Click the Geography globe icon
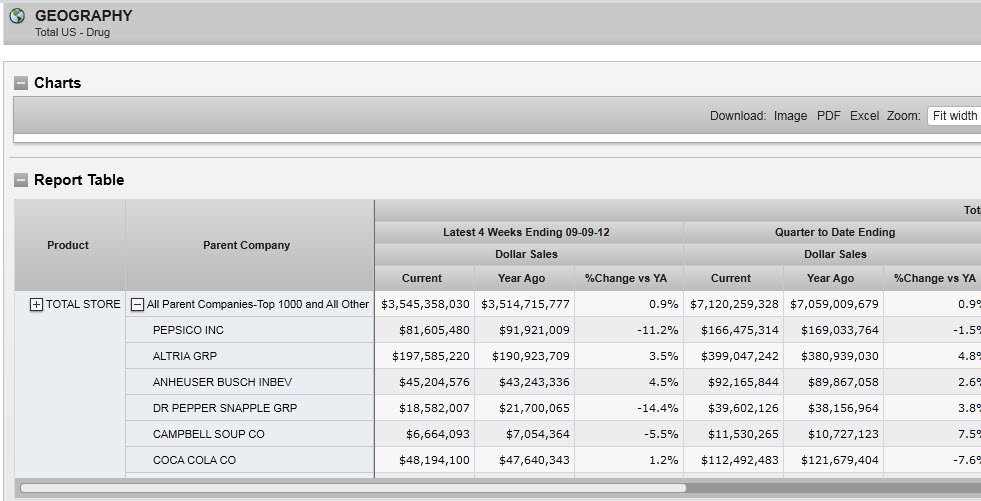981x501 pixels. point(18,16)
